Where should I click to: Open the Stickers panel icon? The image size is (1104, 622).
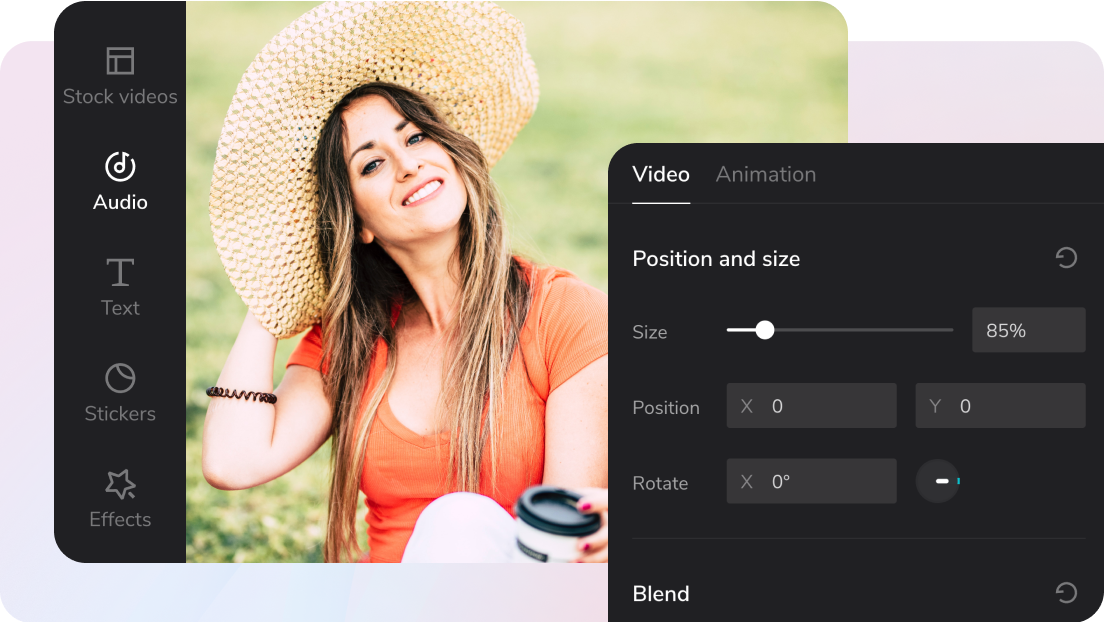[120, 378]
